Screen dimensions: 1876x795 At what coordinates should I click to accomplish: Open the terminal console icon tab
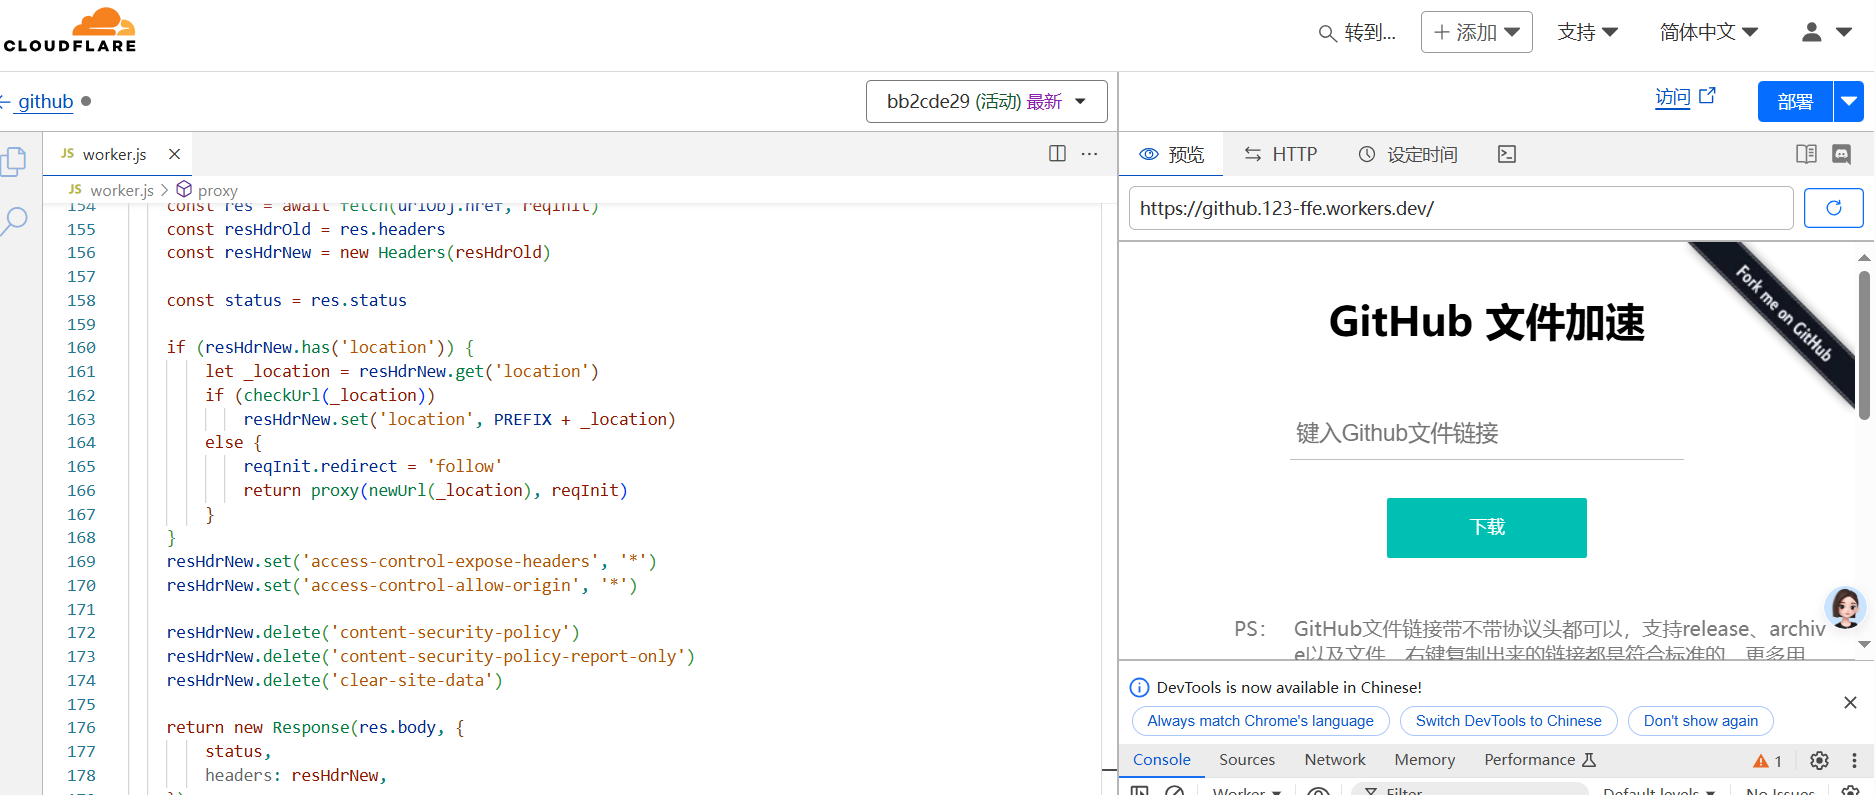(x=1507, y=154)
